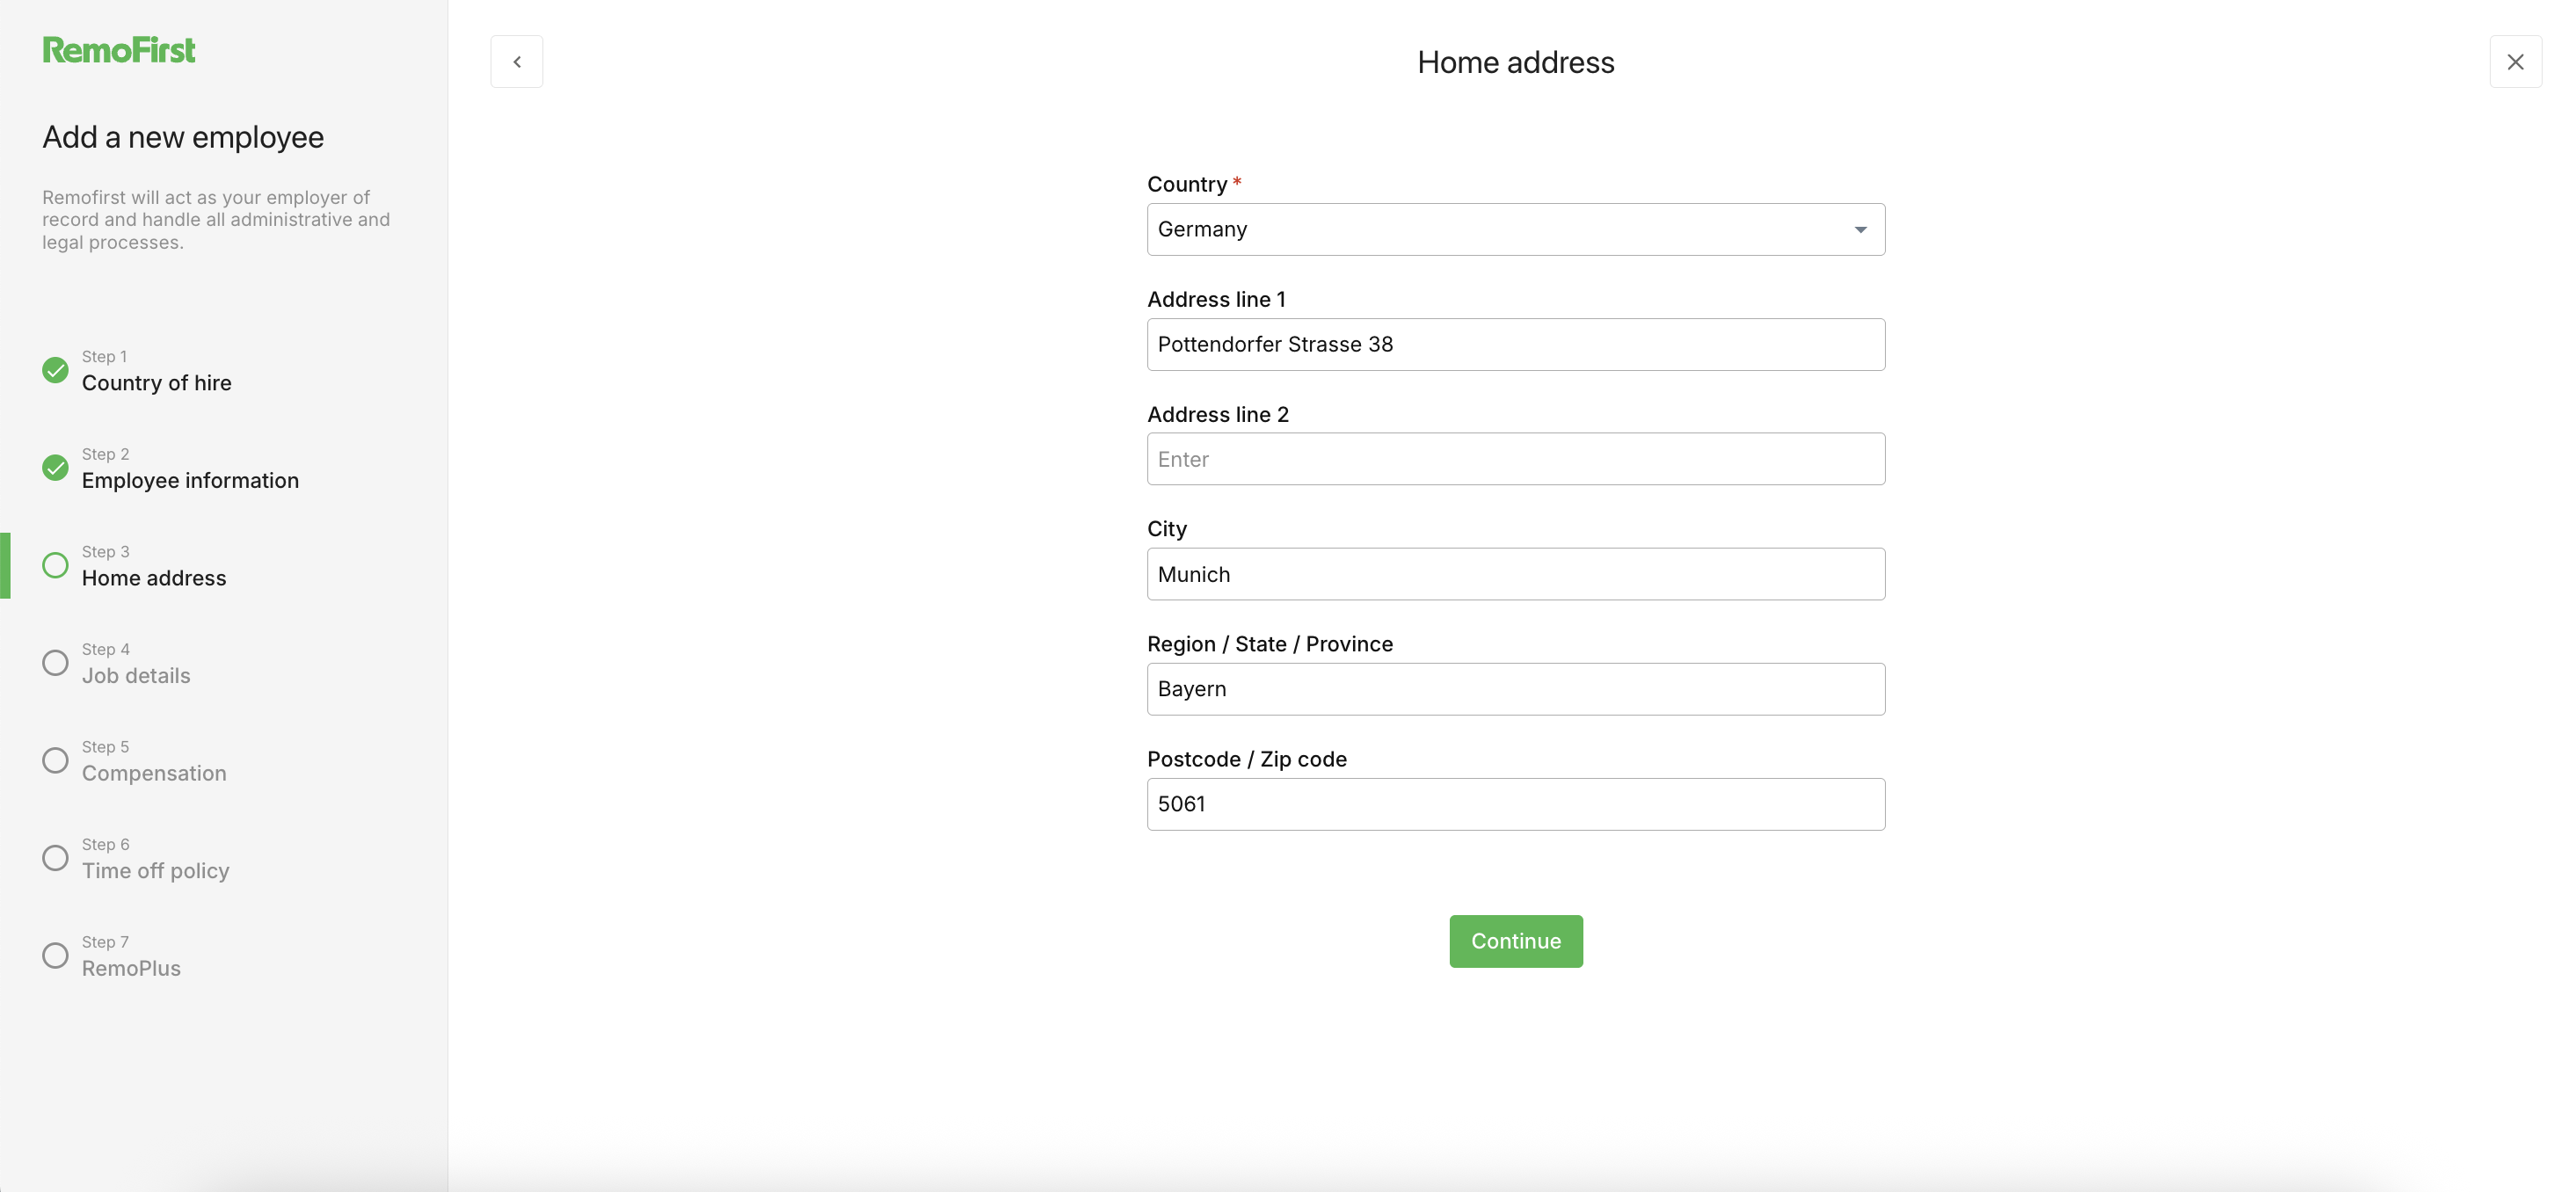Image resolution: width=2576 pixels, height=1192 pixels.
Task: Select Step 3 Home address
Action: [x=154, y=566]
